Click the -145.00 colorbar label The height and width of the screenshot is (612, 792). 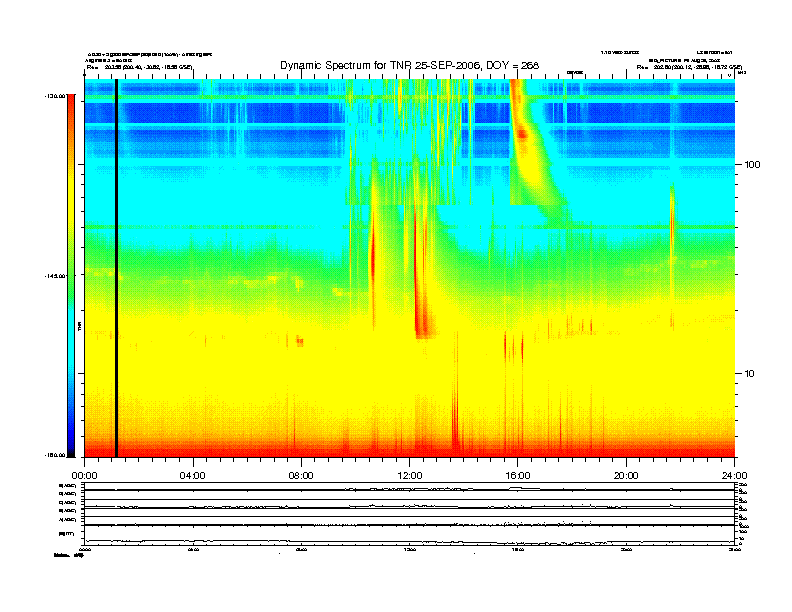click(55, 276)
